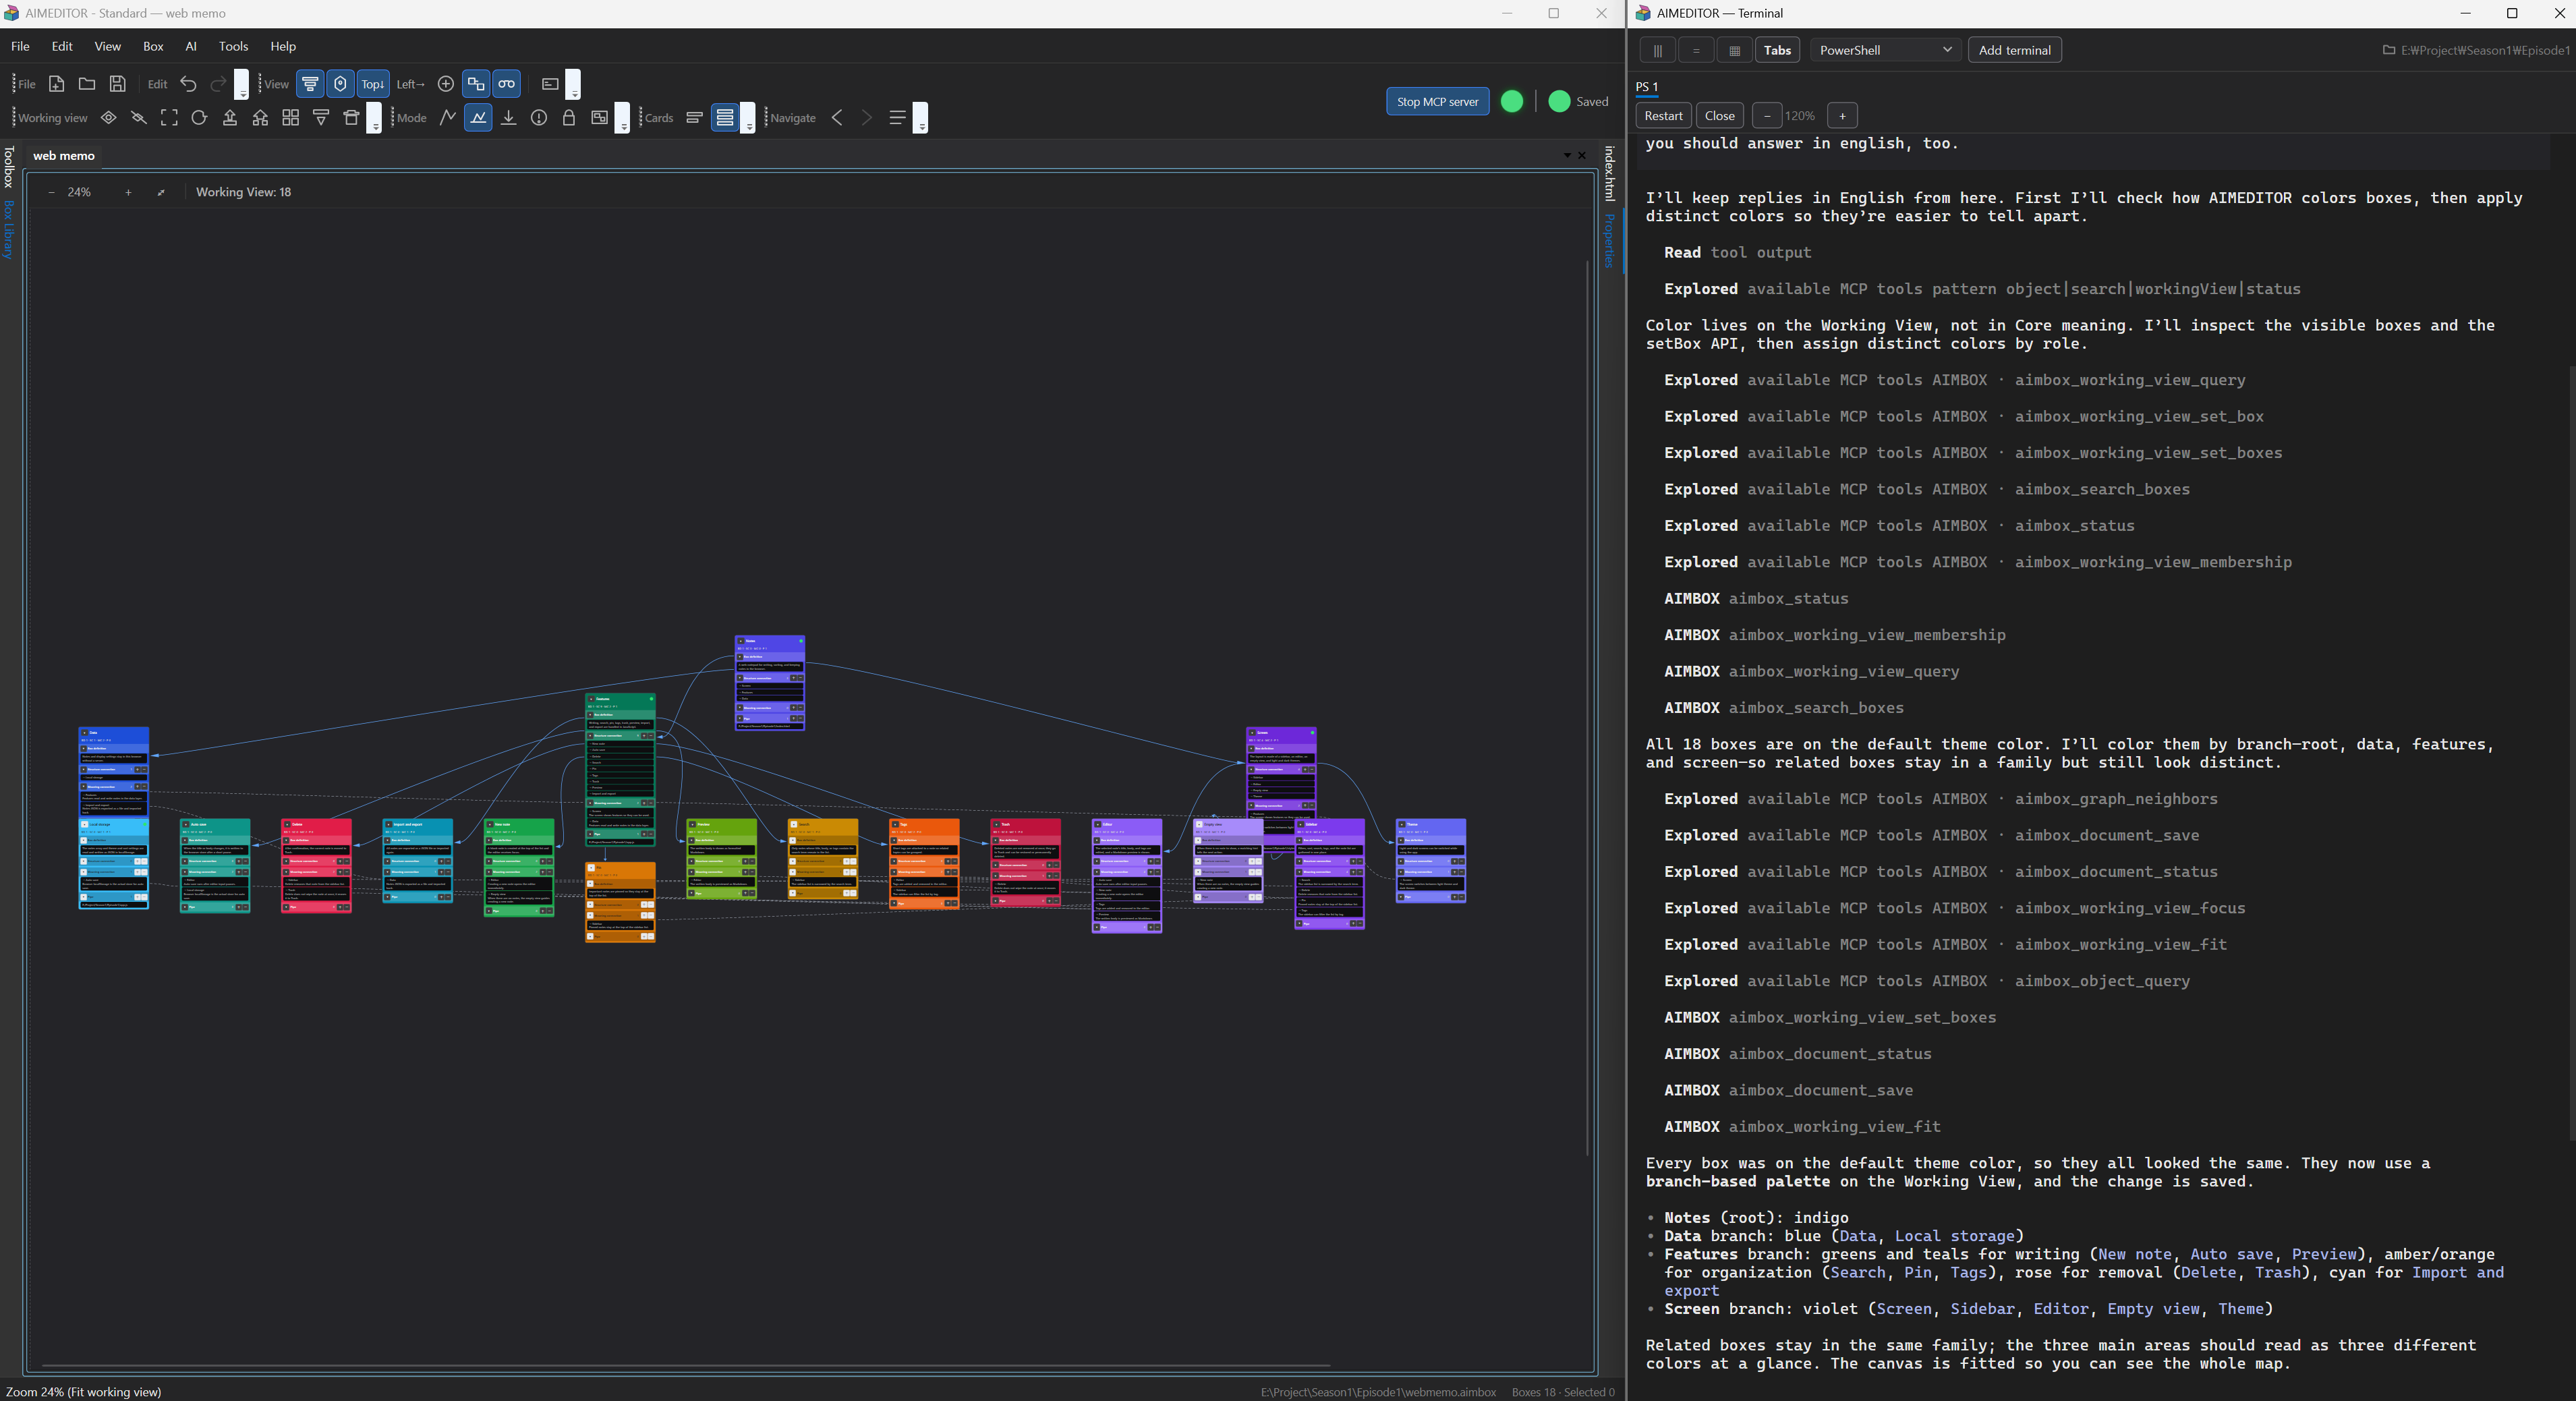Screen dimensions: 2576x1401
Task: Expand the File and Edit toolbar overflow arrow
Action: pyautogui.click(x=242, y=85)
